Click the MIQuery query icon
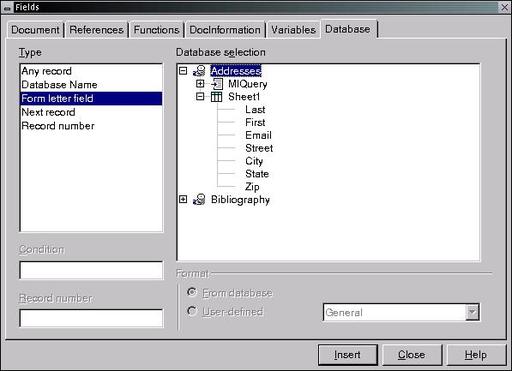 coord(217,84)
